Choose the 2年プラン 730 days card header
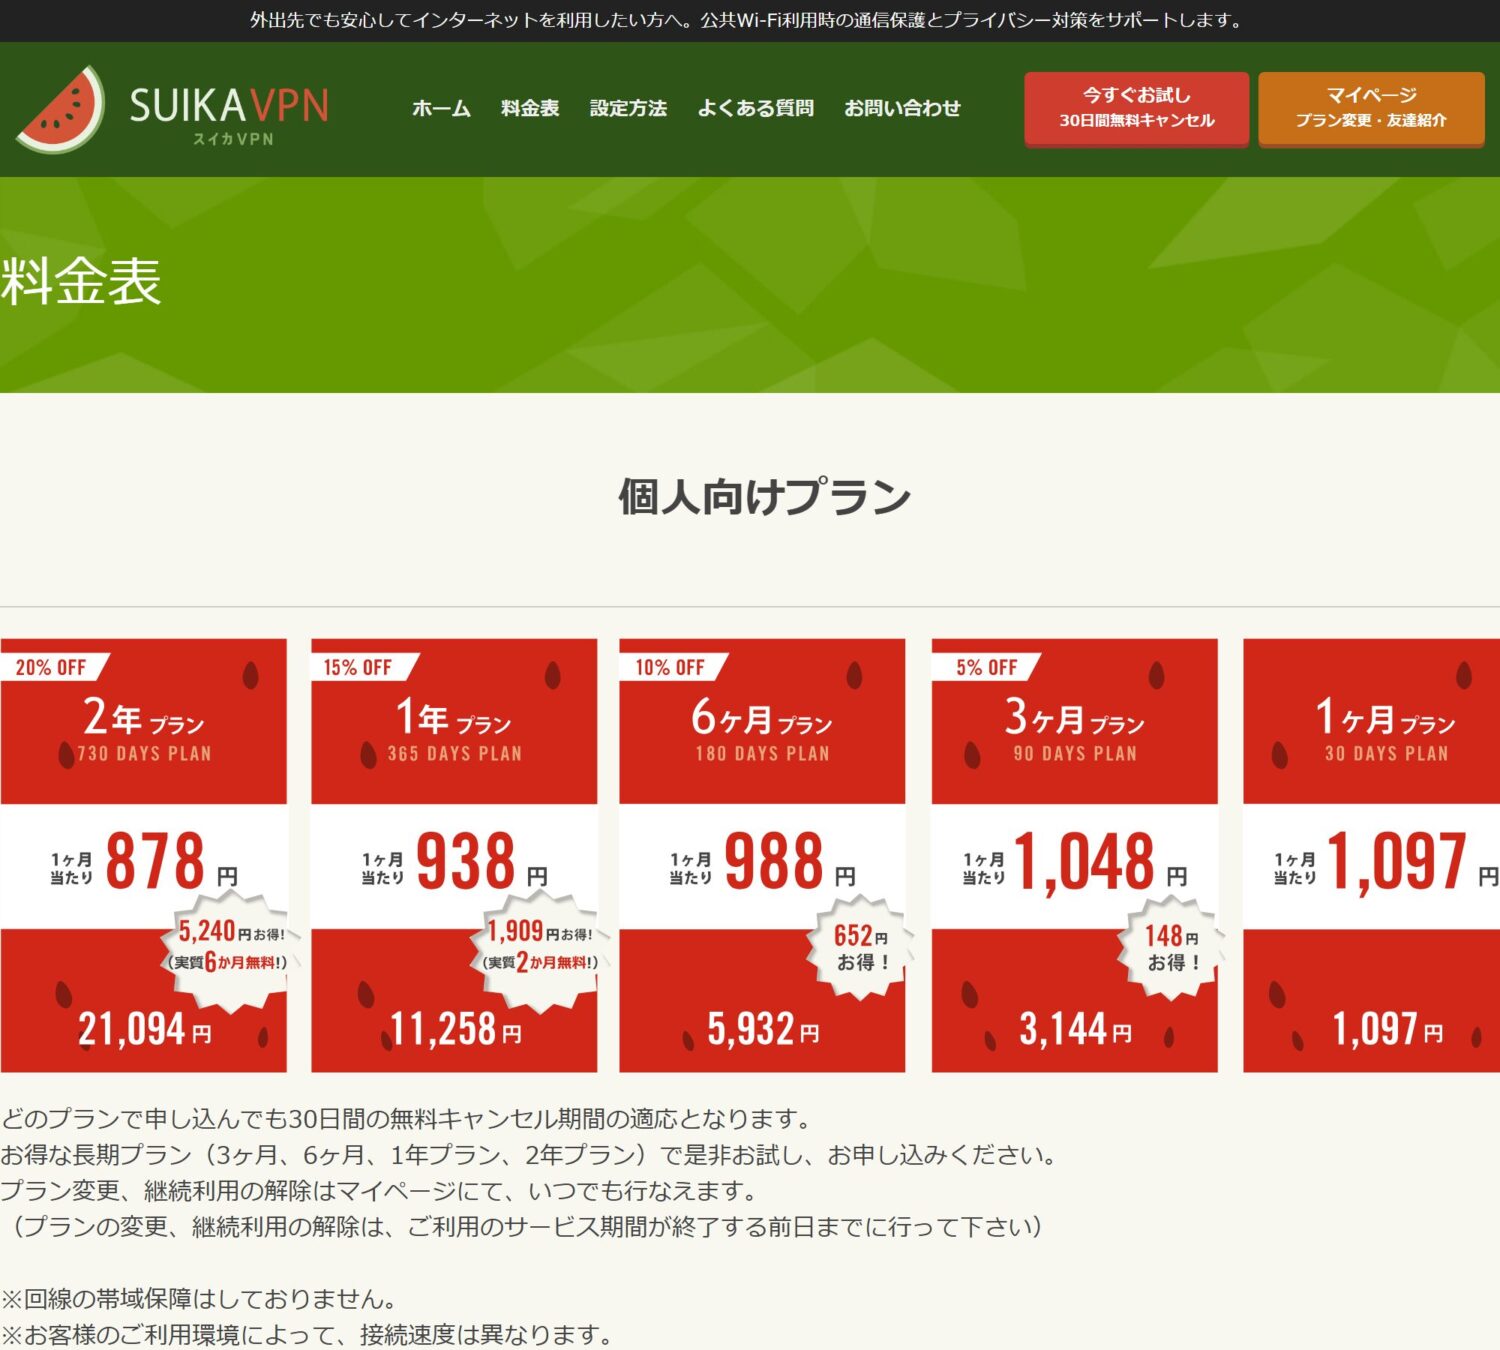The width and height of the screenshot is (1500, 1350). coord(144,722)
